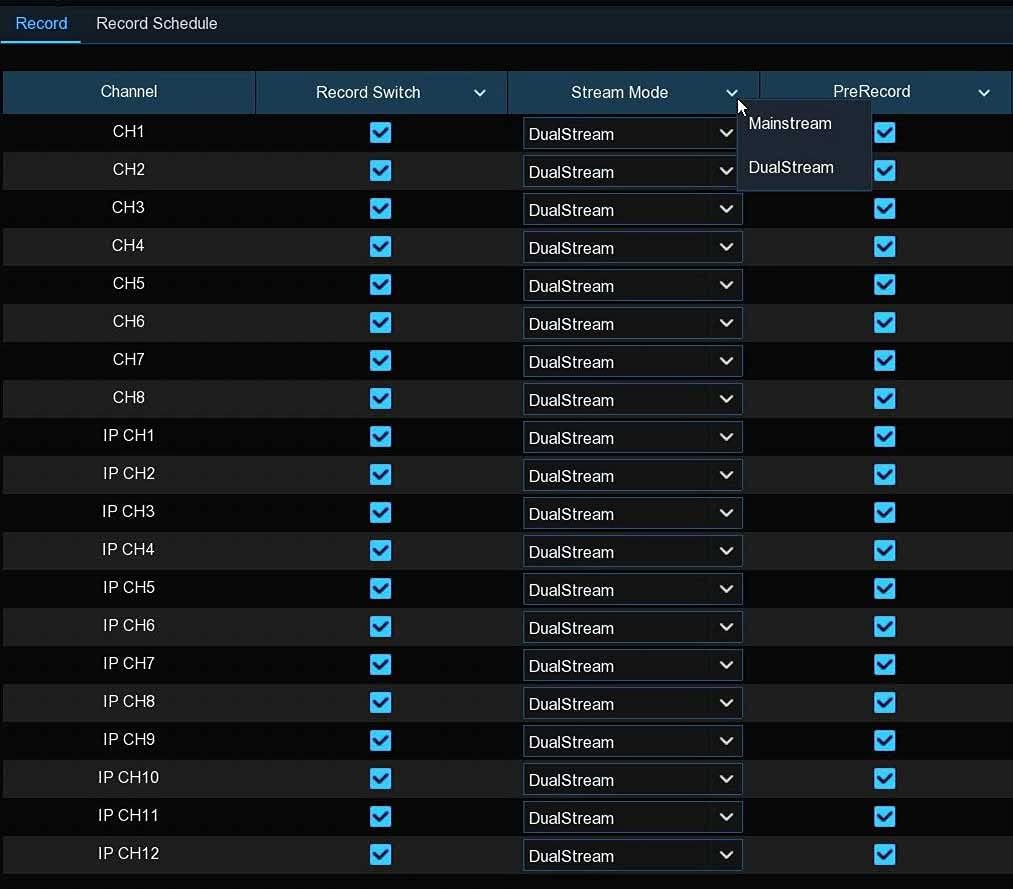Open the Record Schedule tab
Screen dimensions: 1013x889
pos(156,23)
